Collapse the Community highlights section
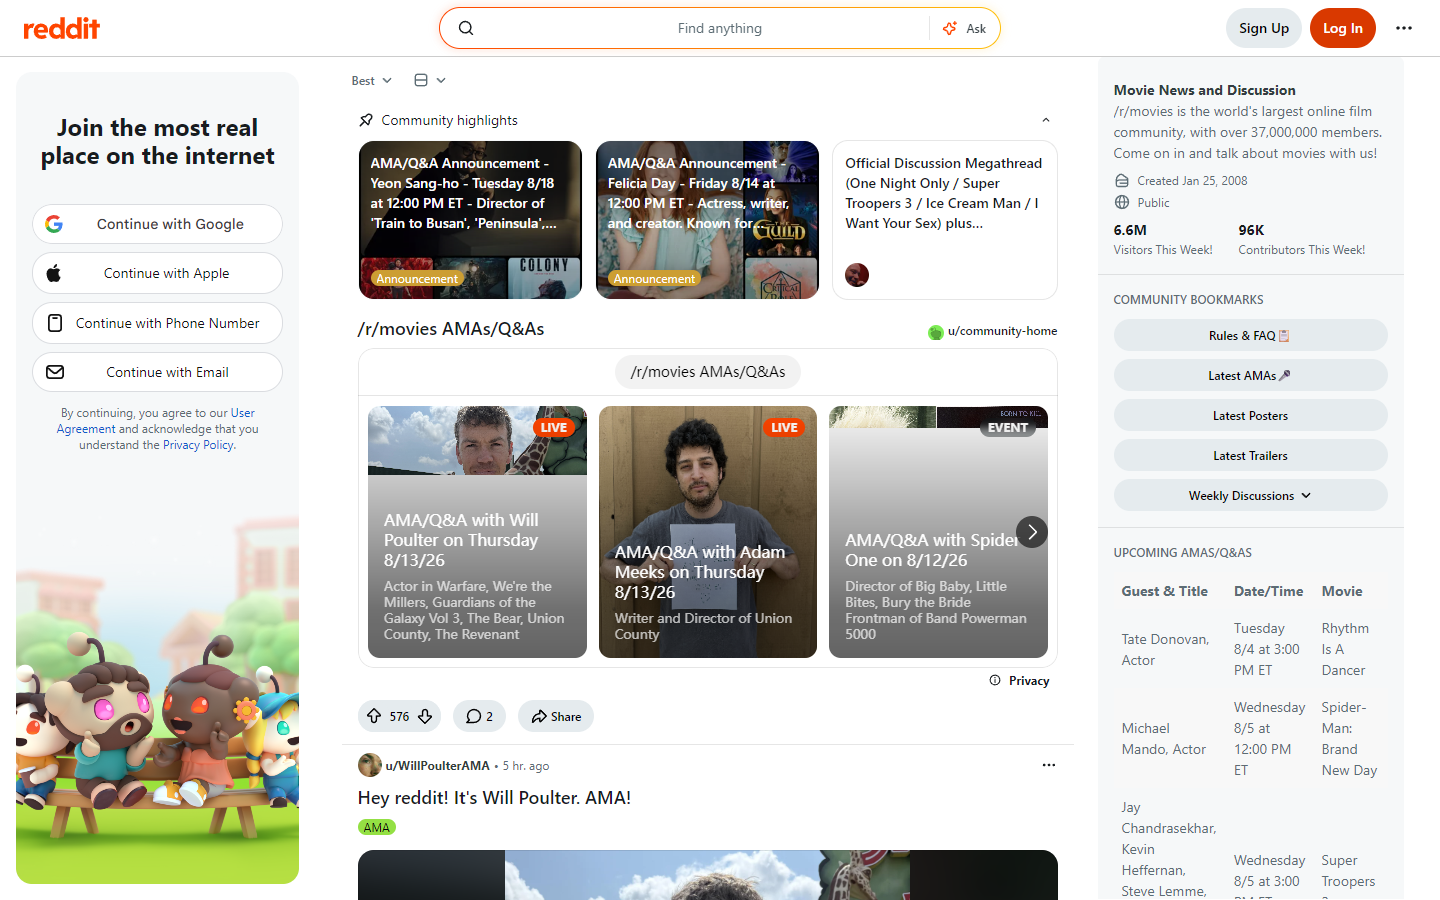This screenshot has width=1440, height=900. [x=1046, y=120]
